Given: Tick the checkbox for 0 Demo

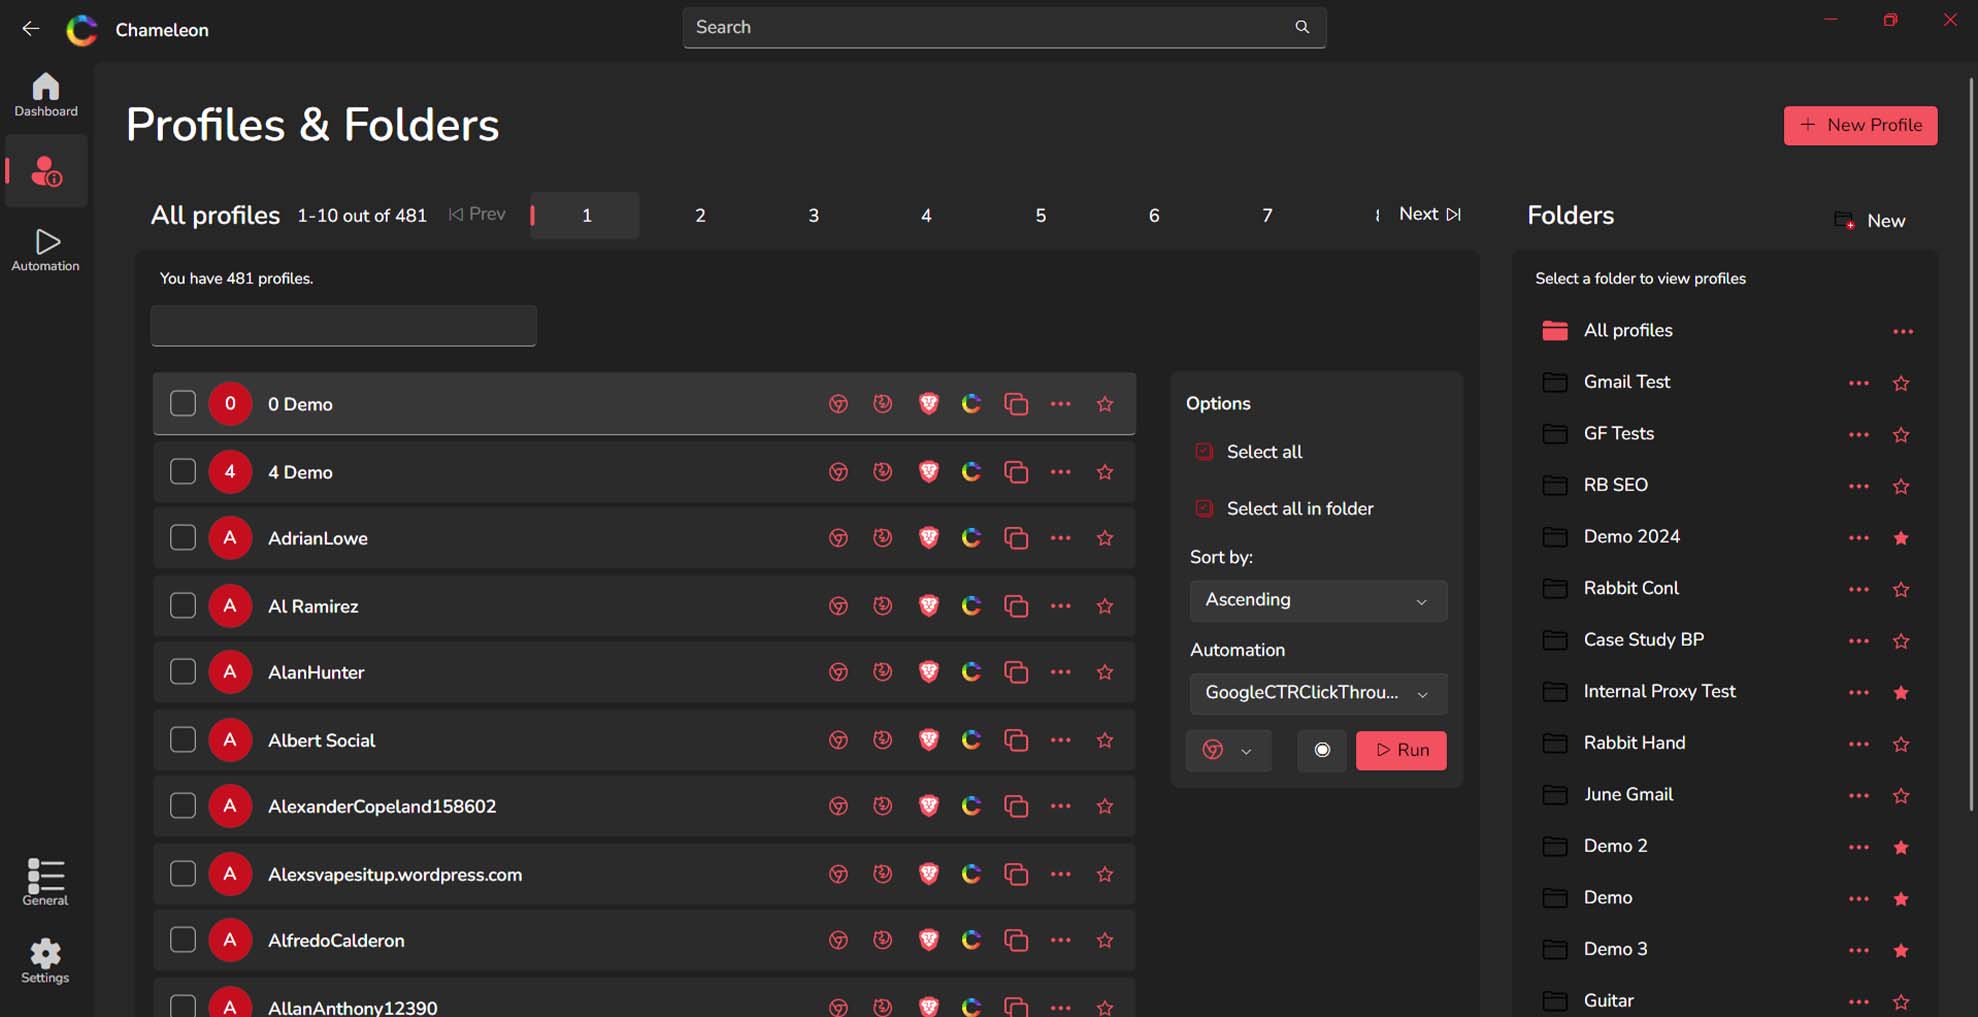Looking at the screenshot, I should click(183, 404).
